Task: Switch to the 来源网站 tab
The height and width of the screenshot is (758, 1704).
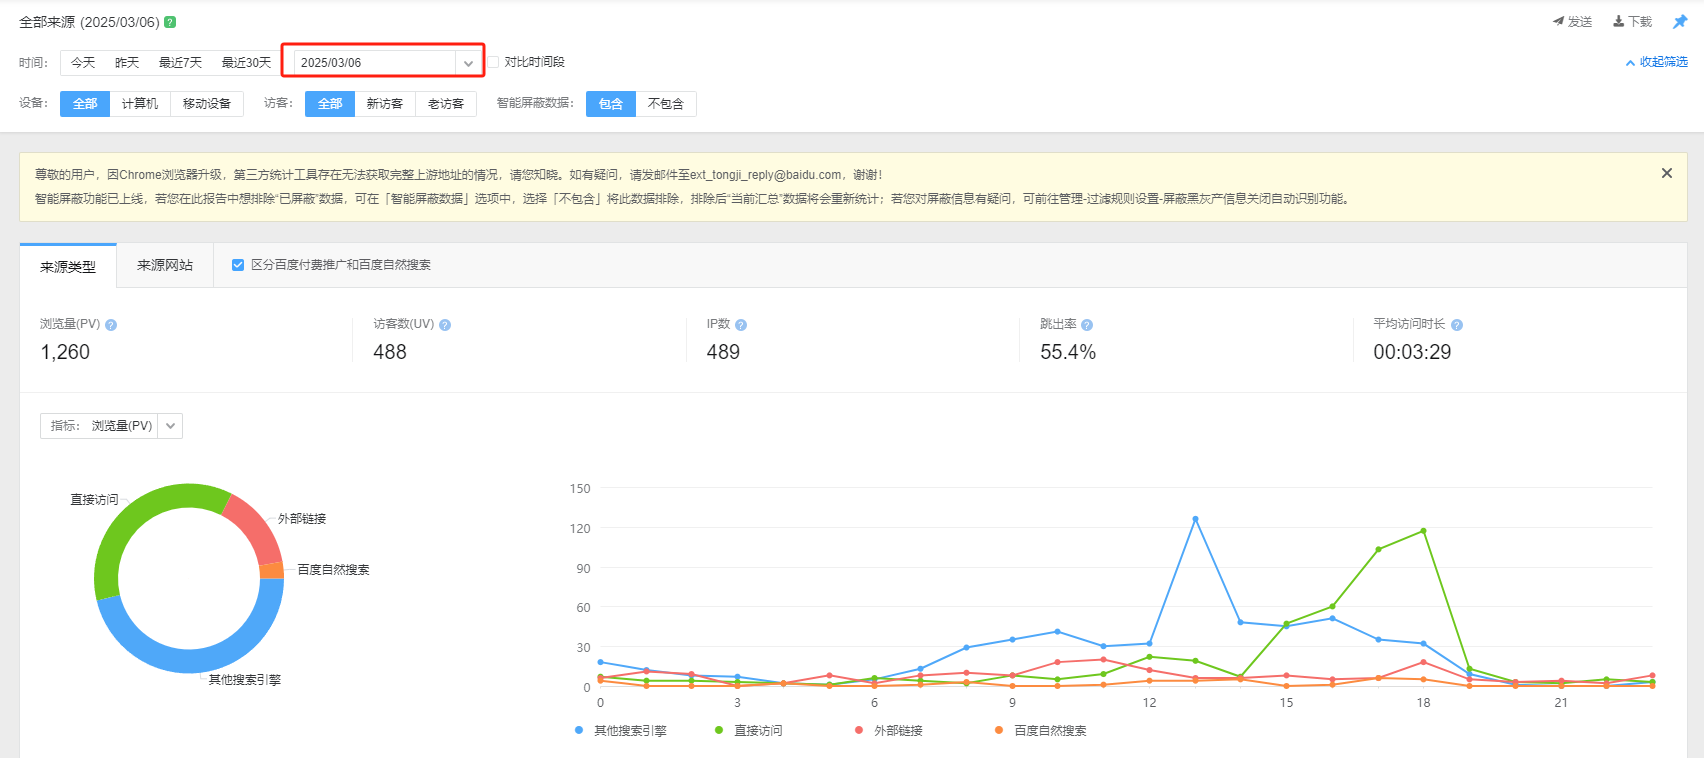Action: [165, 266]
